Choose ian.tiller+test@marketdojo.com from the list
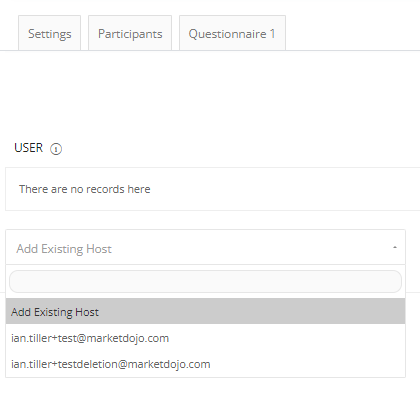The image size is (420, 393). tap(205, 338)
